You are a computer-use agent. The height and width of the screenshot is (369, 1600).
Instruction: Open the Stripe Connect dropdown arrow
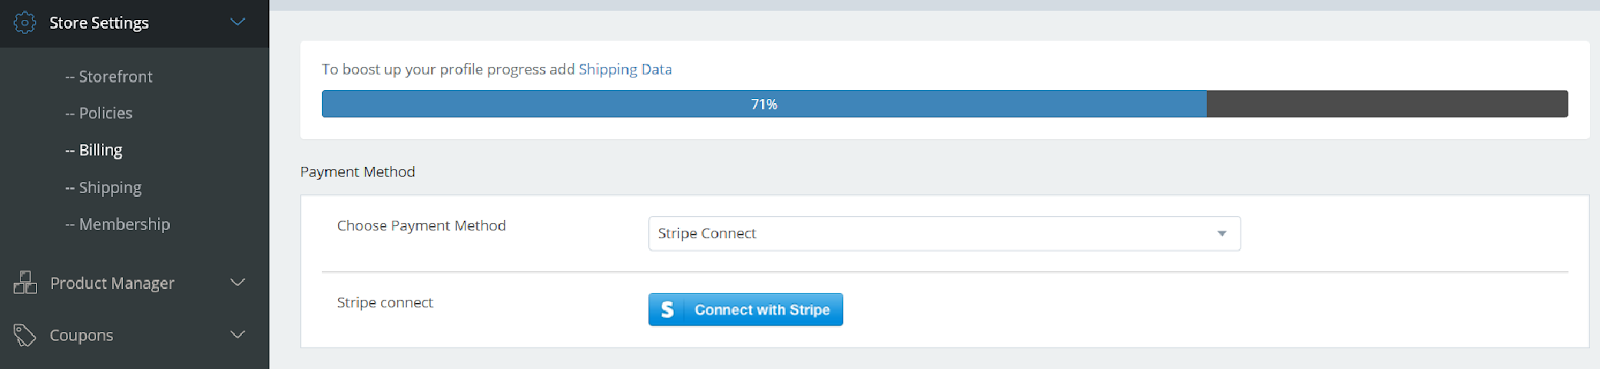1221,234
